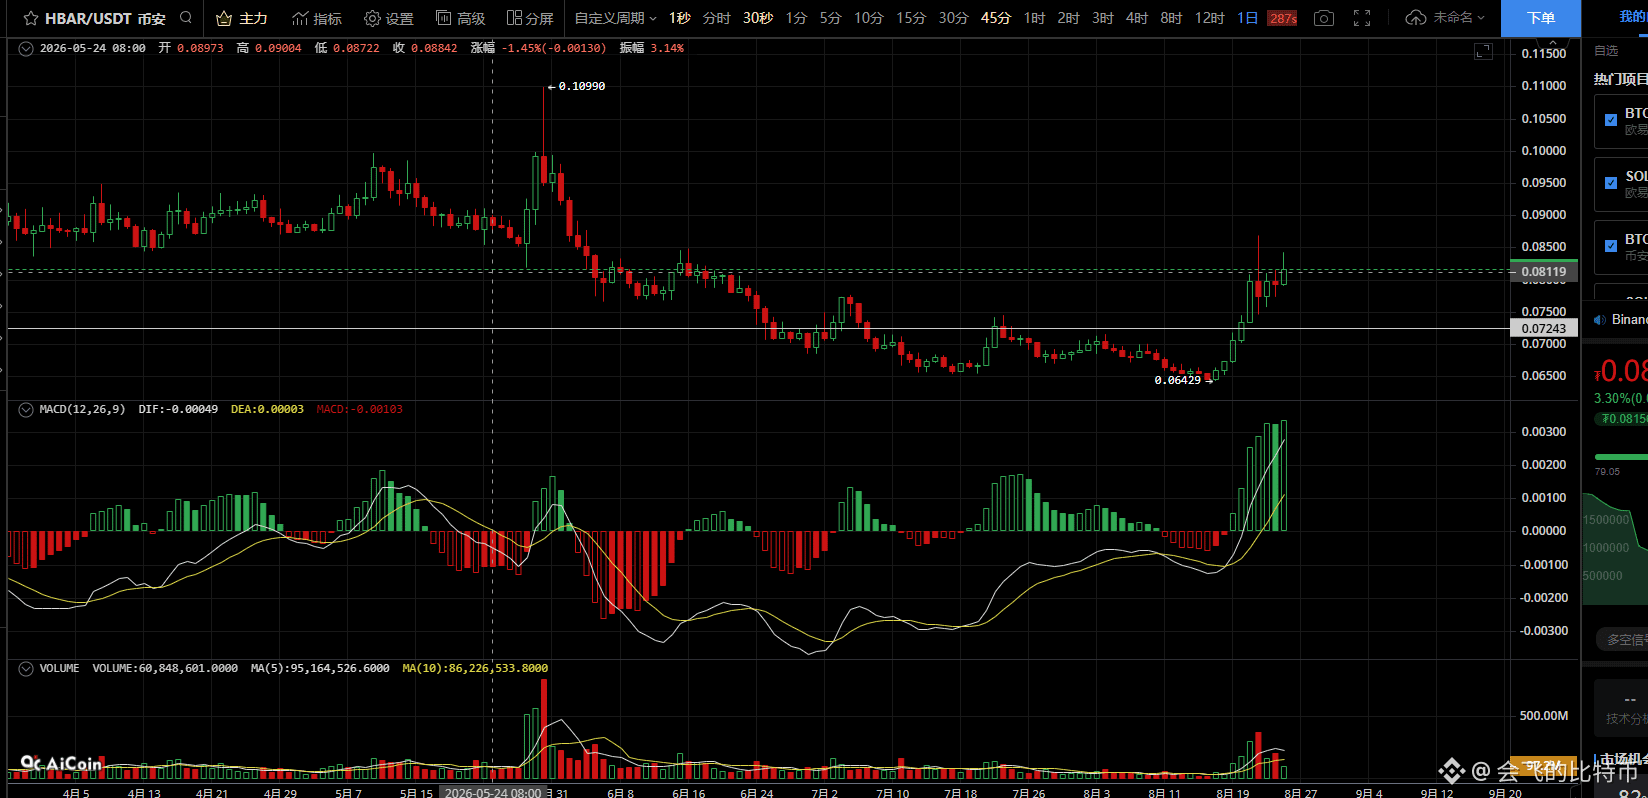Select the 1日 timeframe tab
1648x798 pixels.
click(1247, 18)
